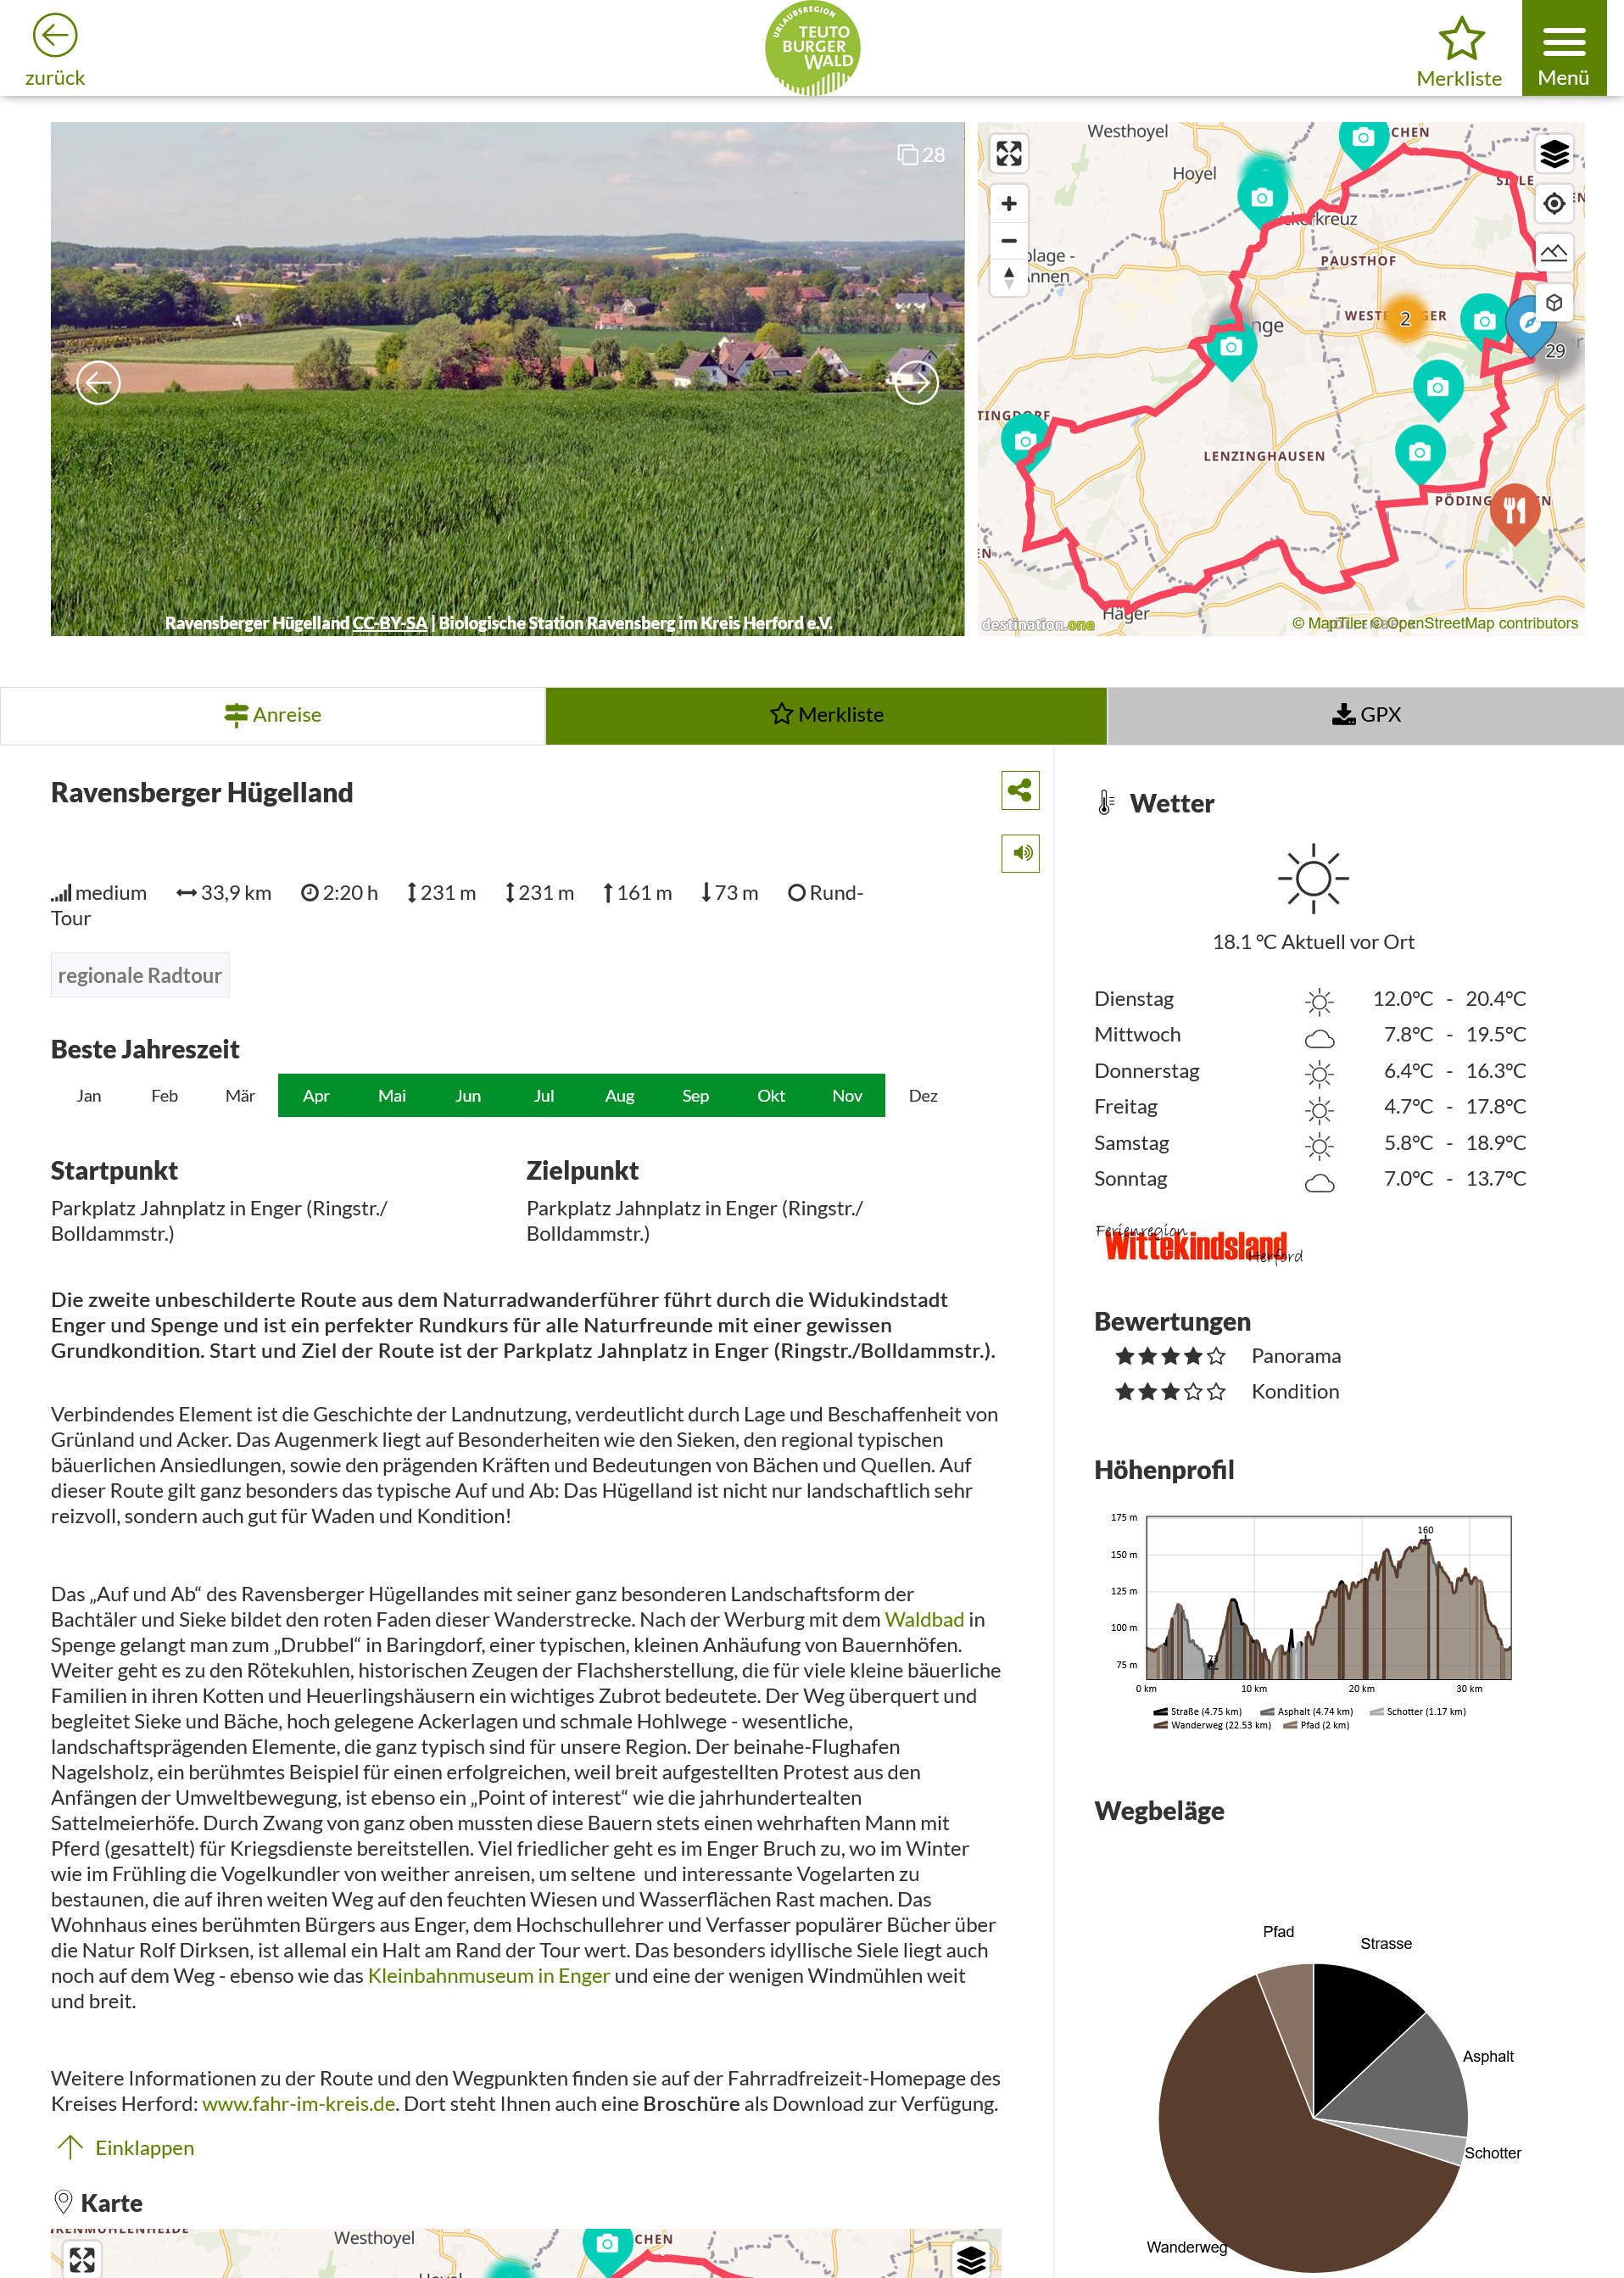Click the current weather sun icon
This screenshot has height=2278, width=1624.
pyautogui.click(x=1313, y=879)
